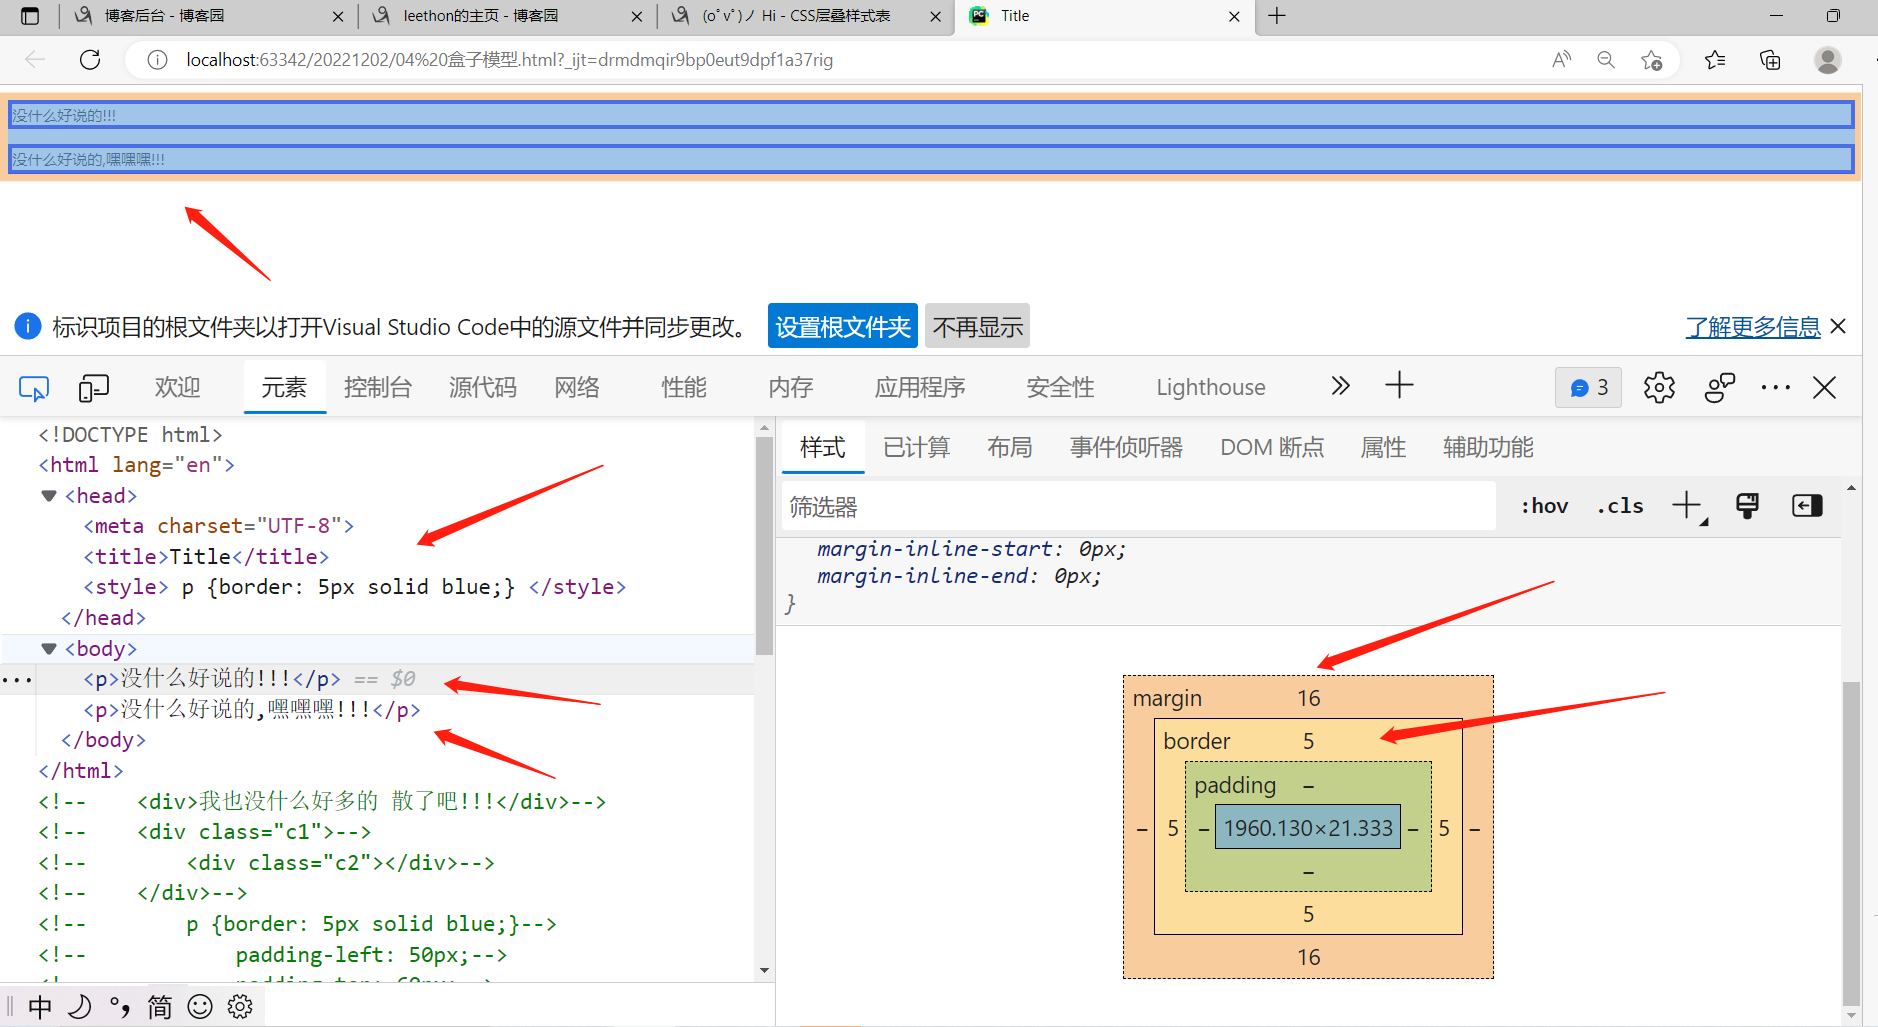View site information icon in address bar
The image size is (1878, 1027).
[157, 60]
